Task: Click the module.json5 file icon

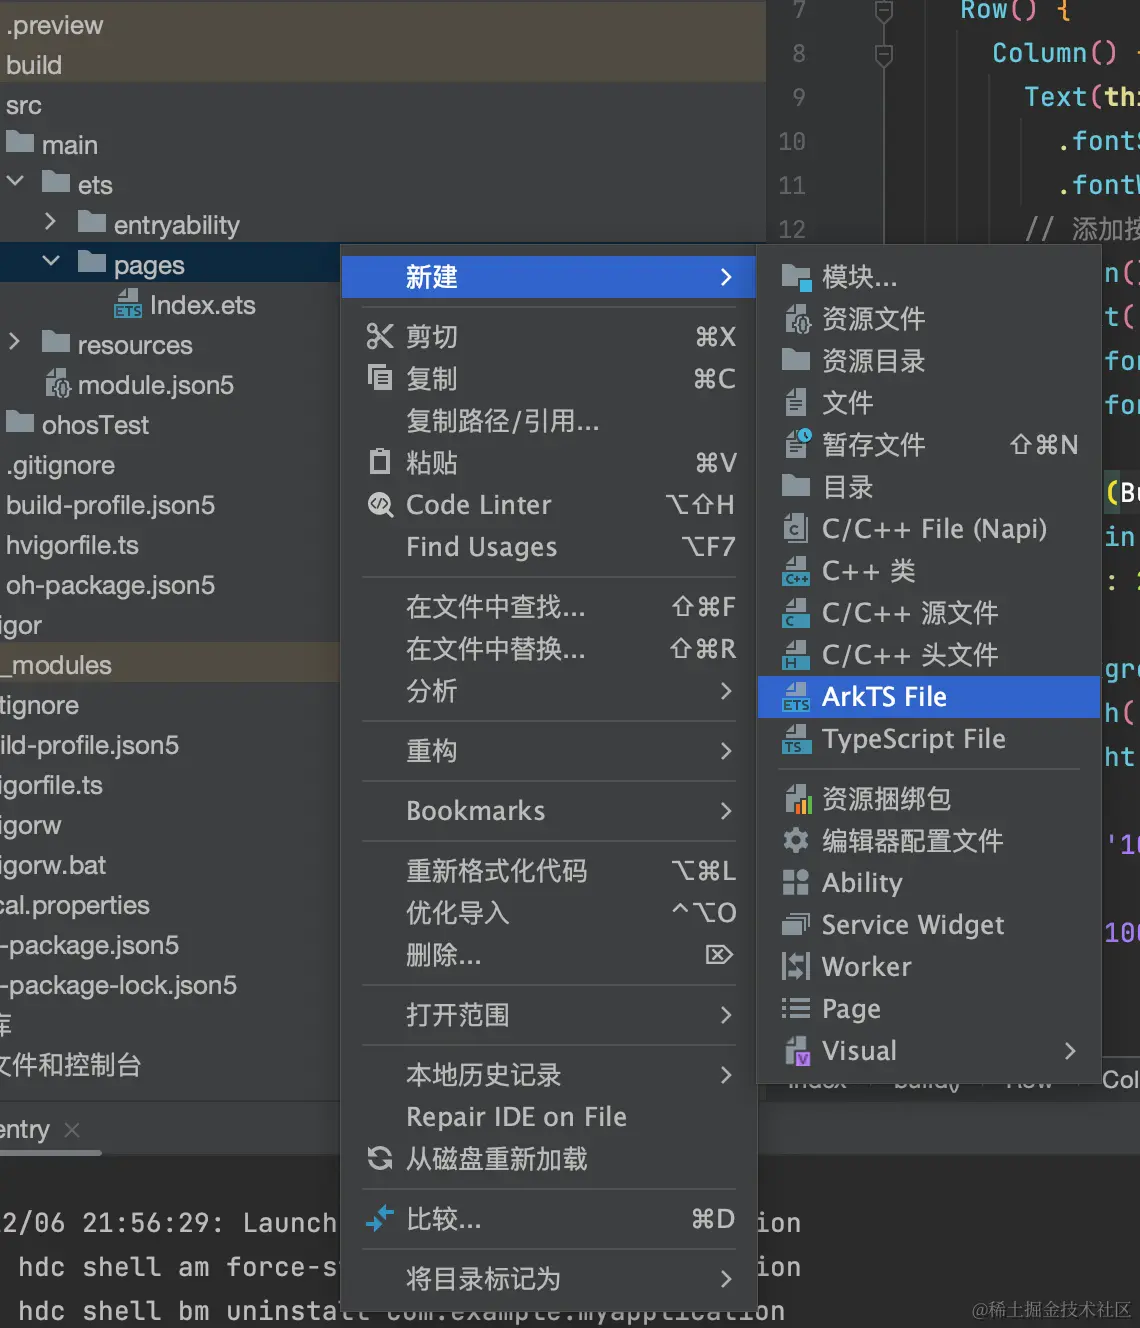Action: click(58, 384)
